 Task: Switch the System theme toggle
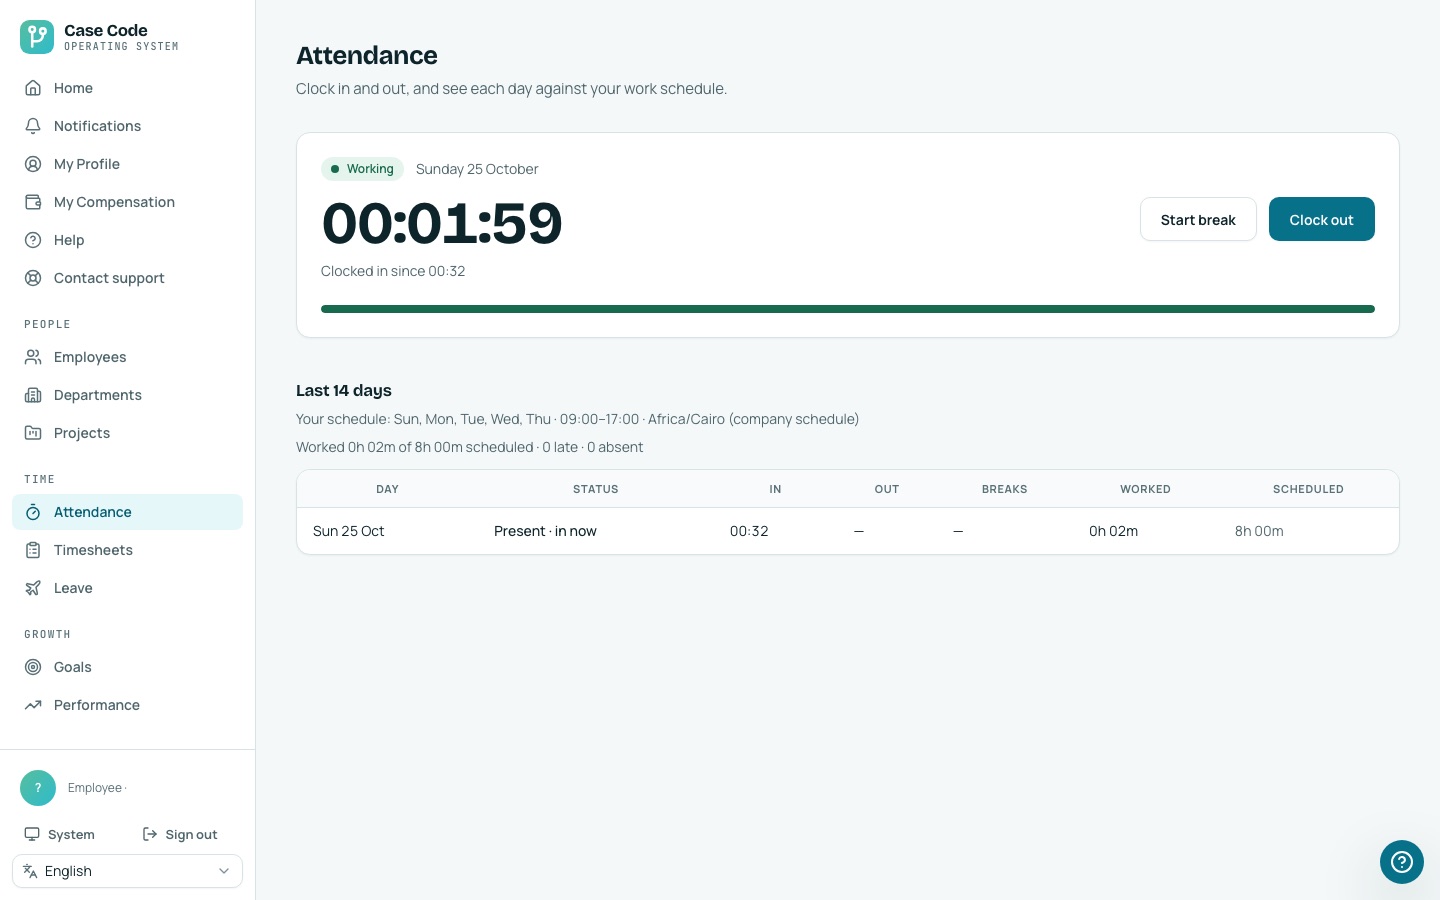[60, 834]
